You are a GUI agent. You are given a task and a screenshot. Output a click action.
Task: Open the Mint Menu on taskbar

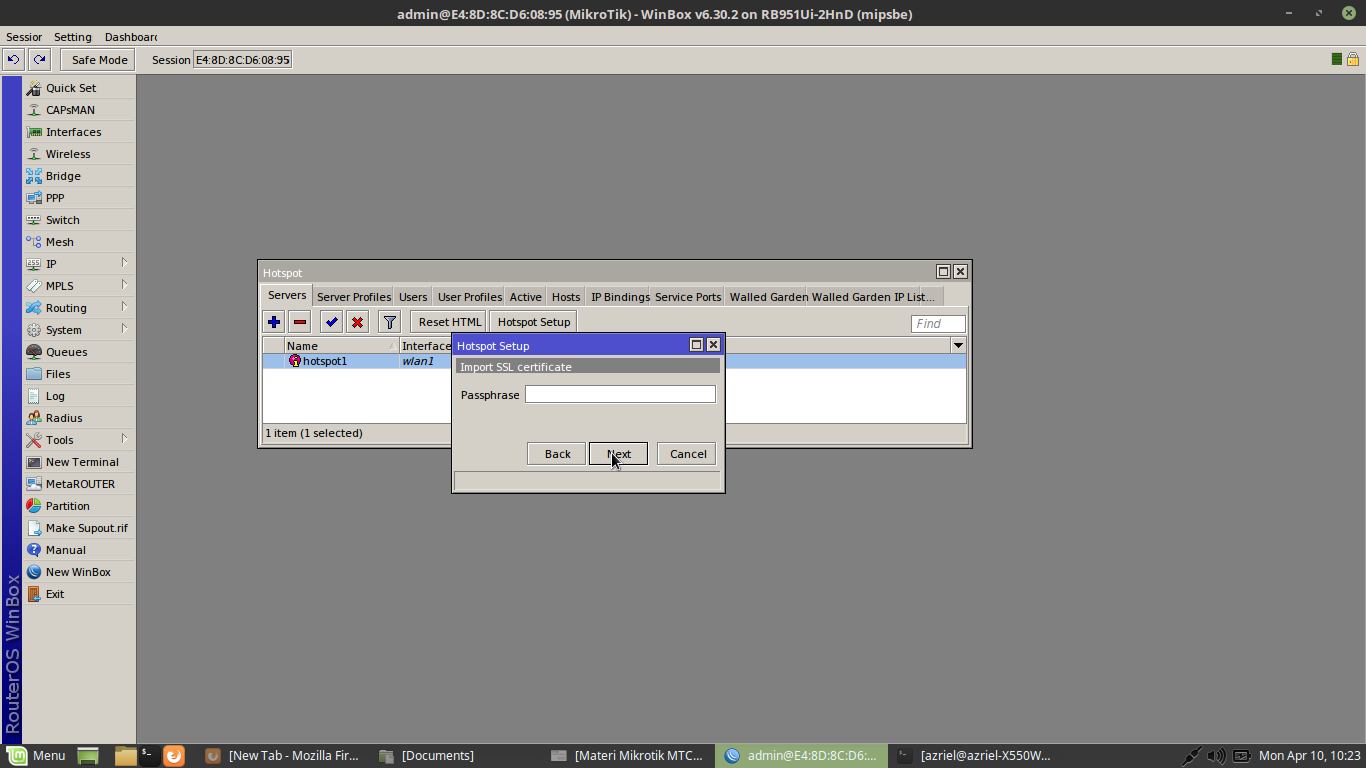(x=37, y=756)
